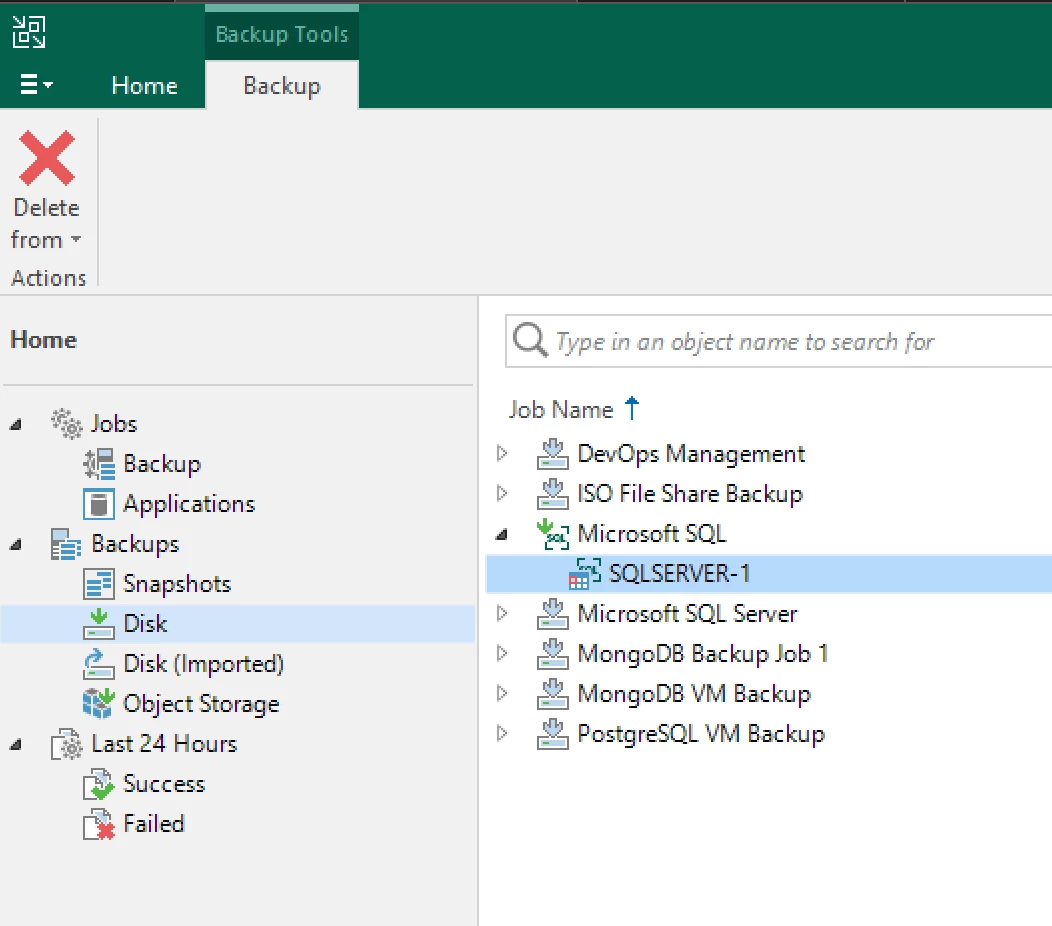Select the ISO File Share Backup row
The width and height of the screenshot is (1052, 926).
(690, 494)
